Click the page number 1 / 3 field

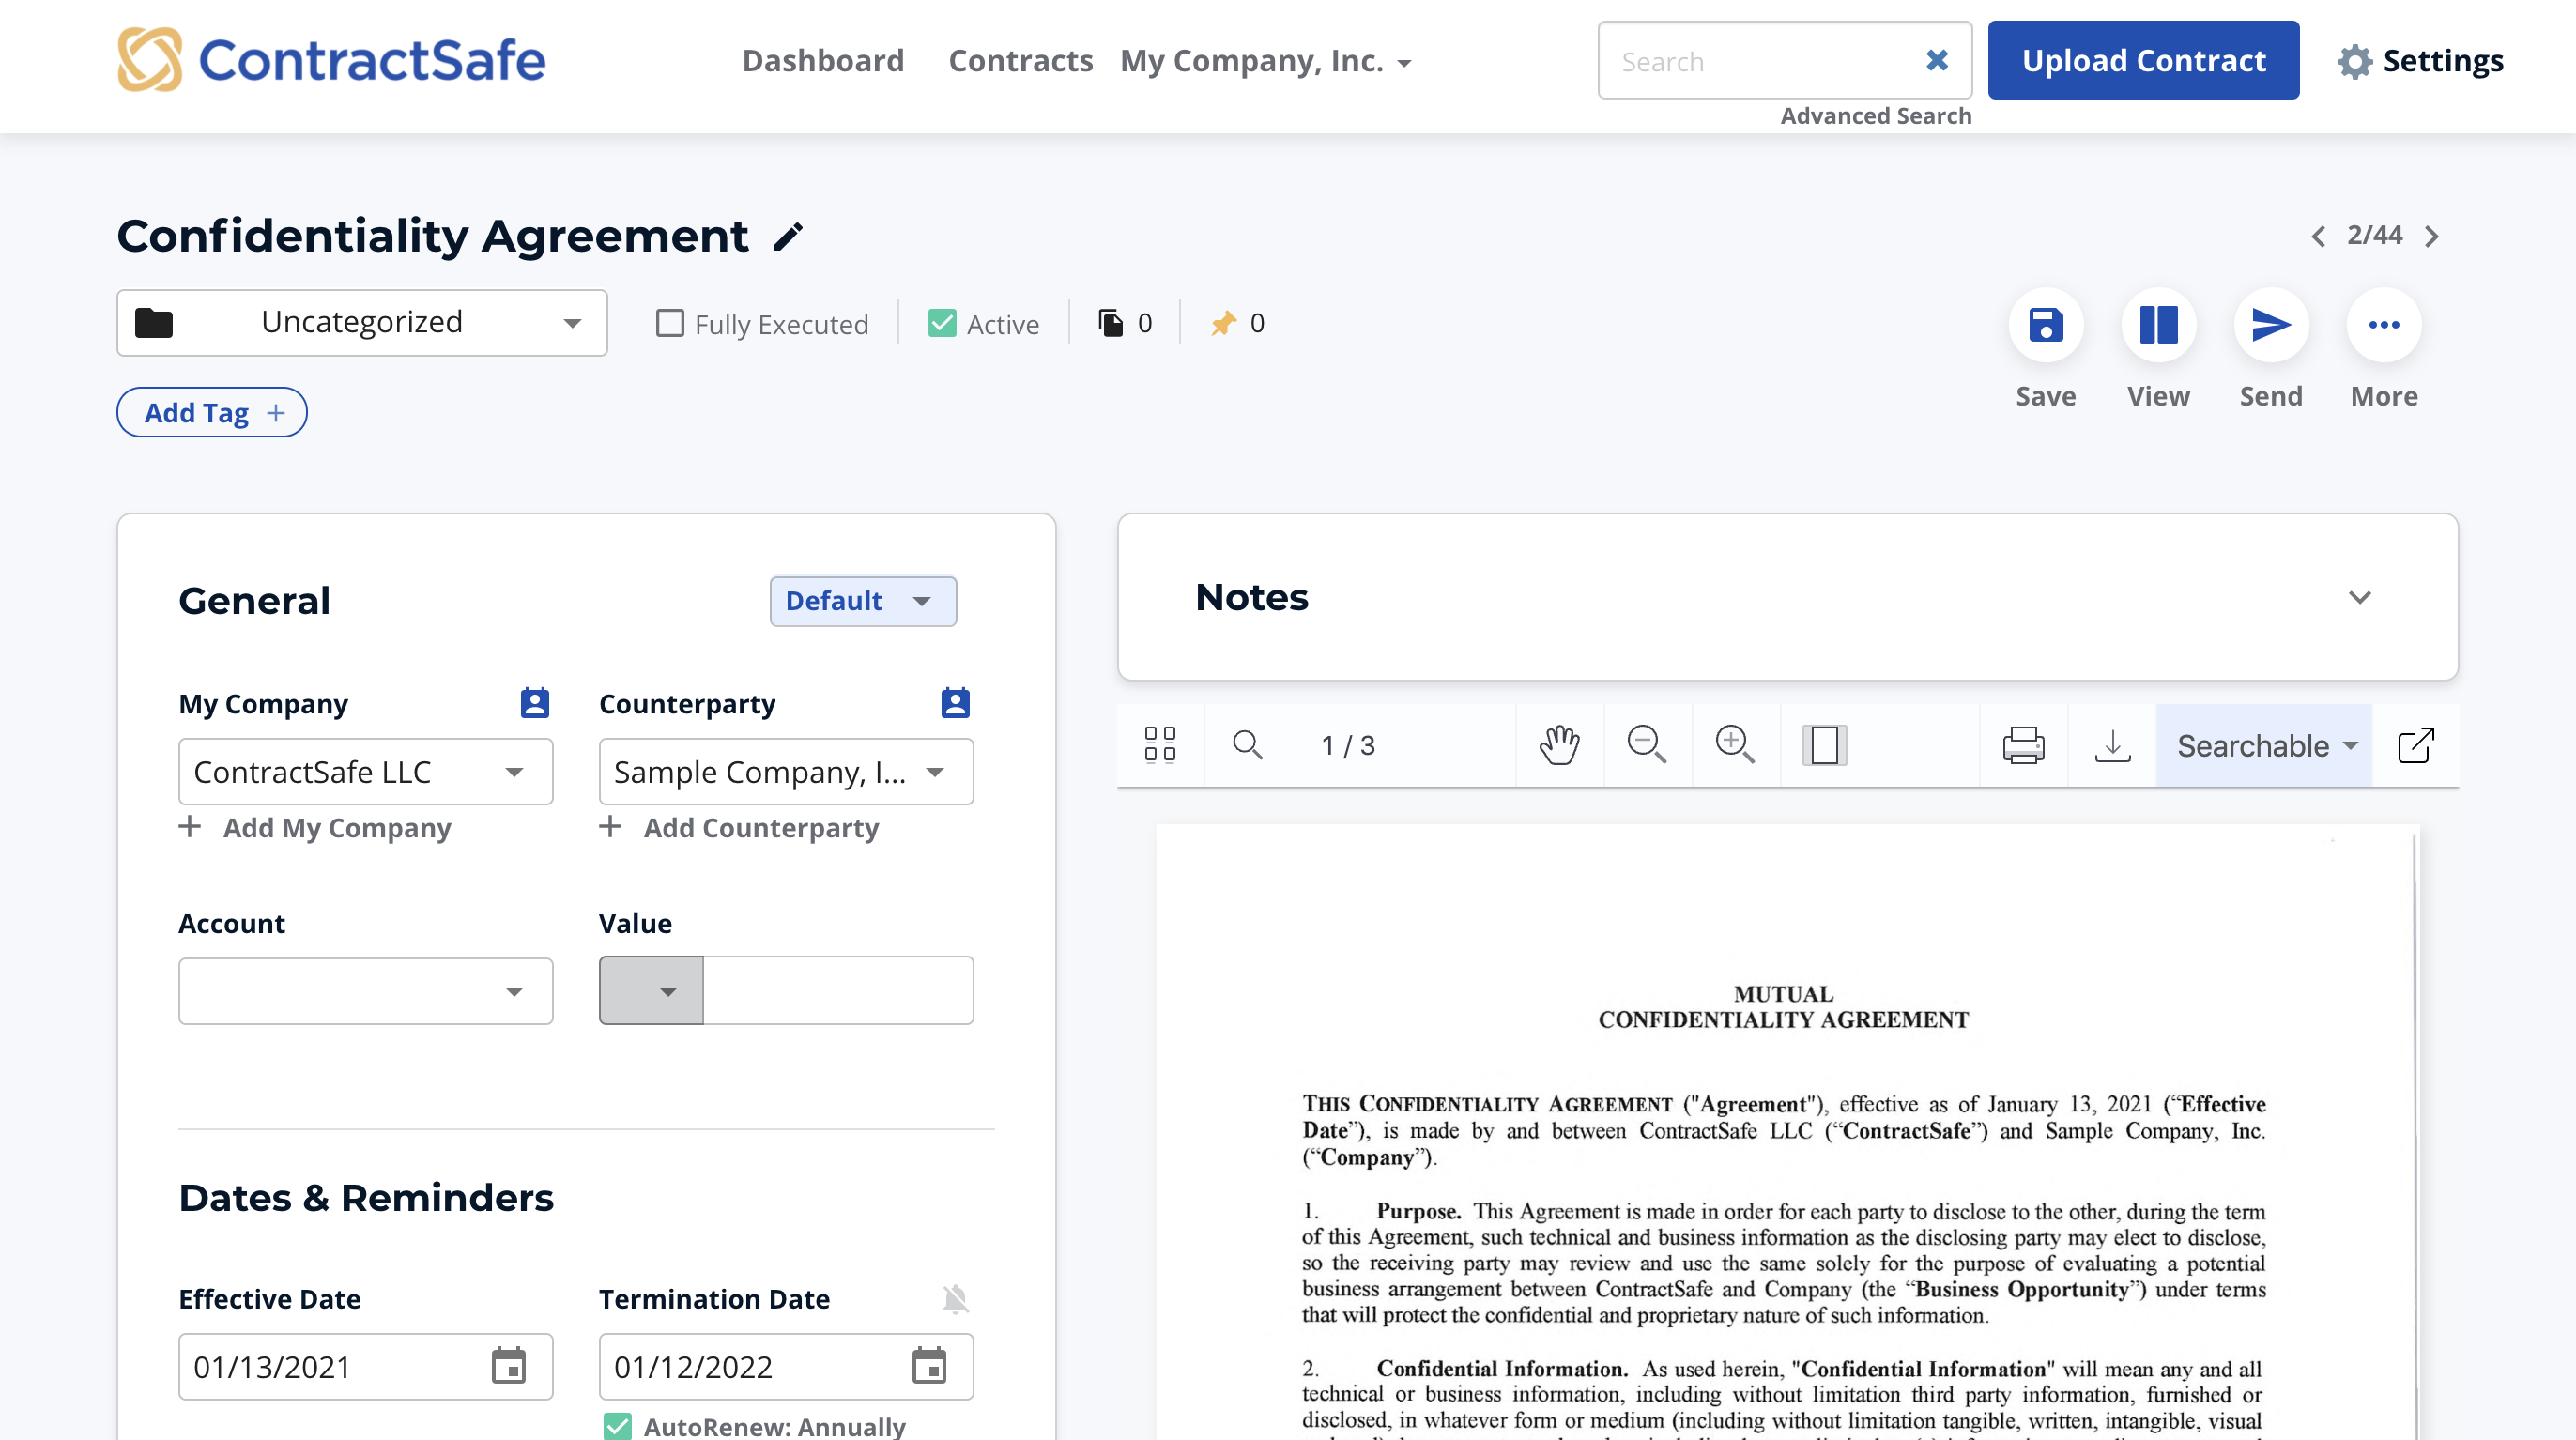coord(1347,745)
